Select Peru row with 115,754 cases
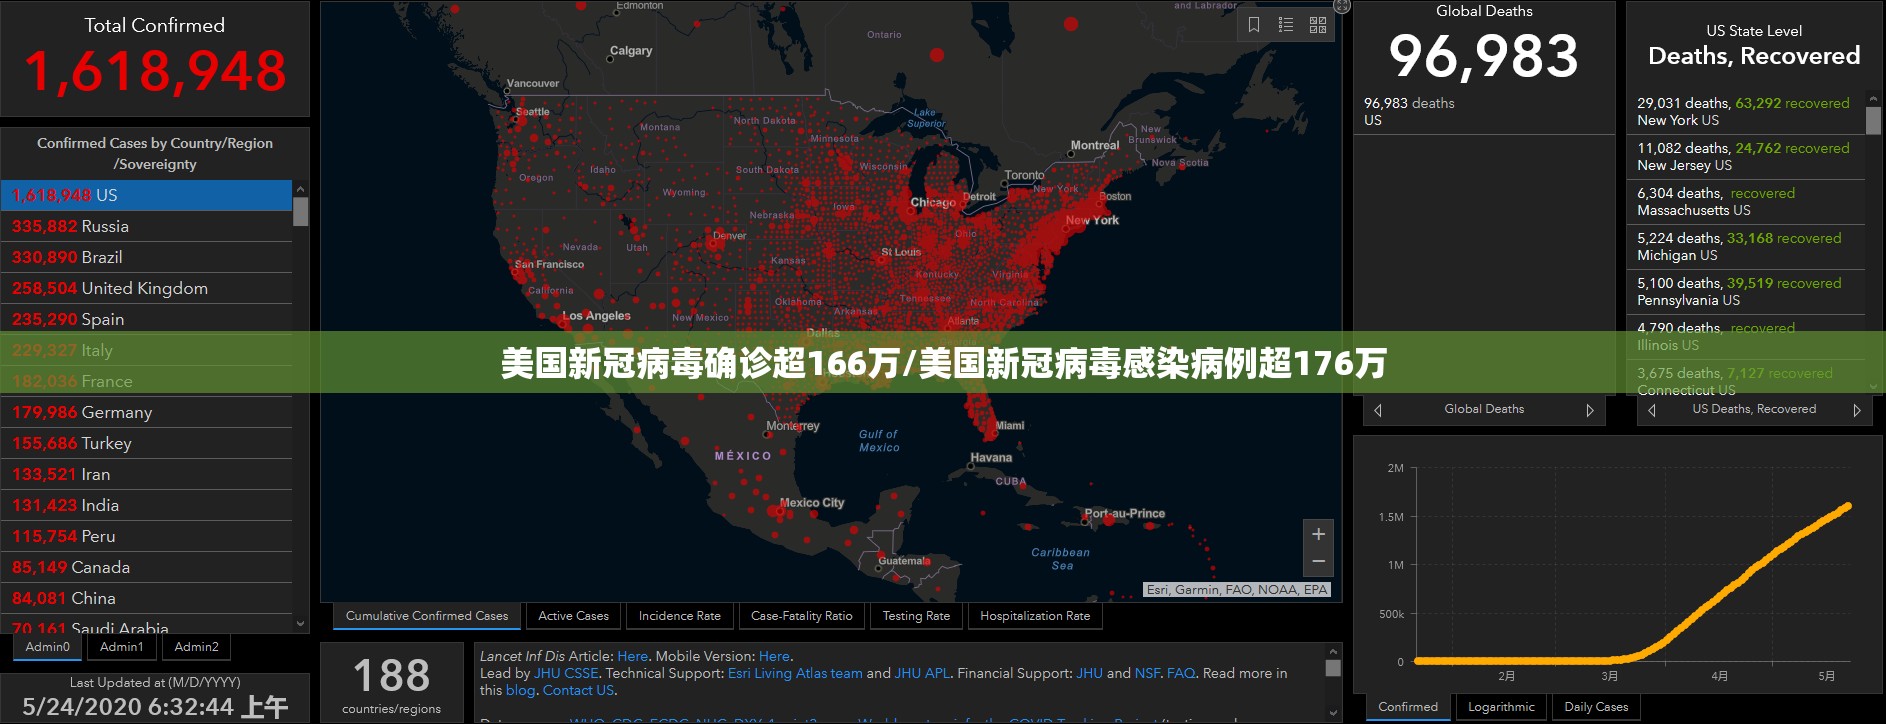Image resolution: width=1886 pixels, height=724 pixels. click(147, 536)
